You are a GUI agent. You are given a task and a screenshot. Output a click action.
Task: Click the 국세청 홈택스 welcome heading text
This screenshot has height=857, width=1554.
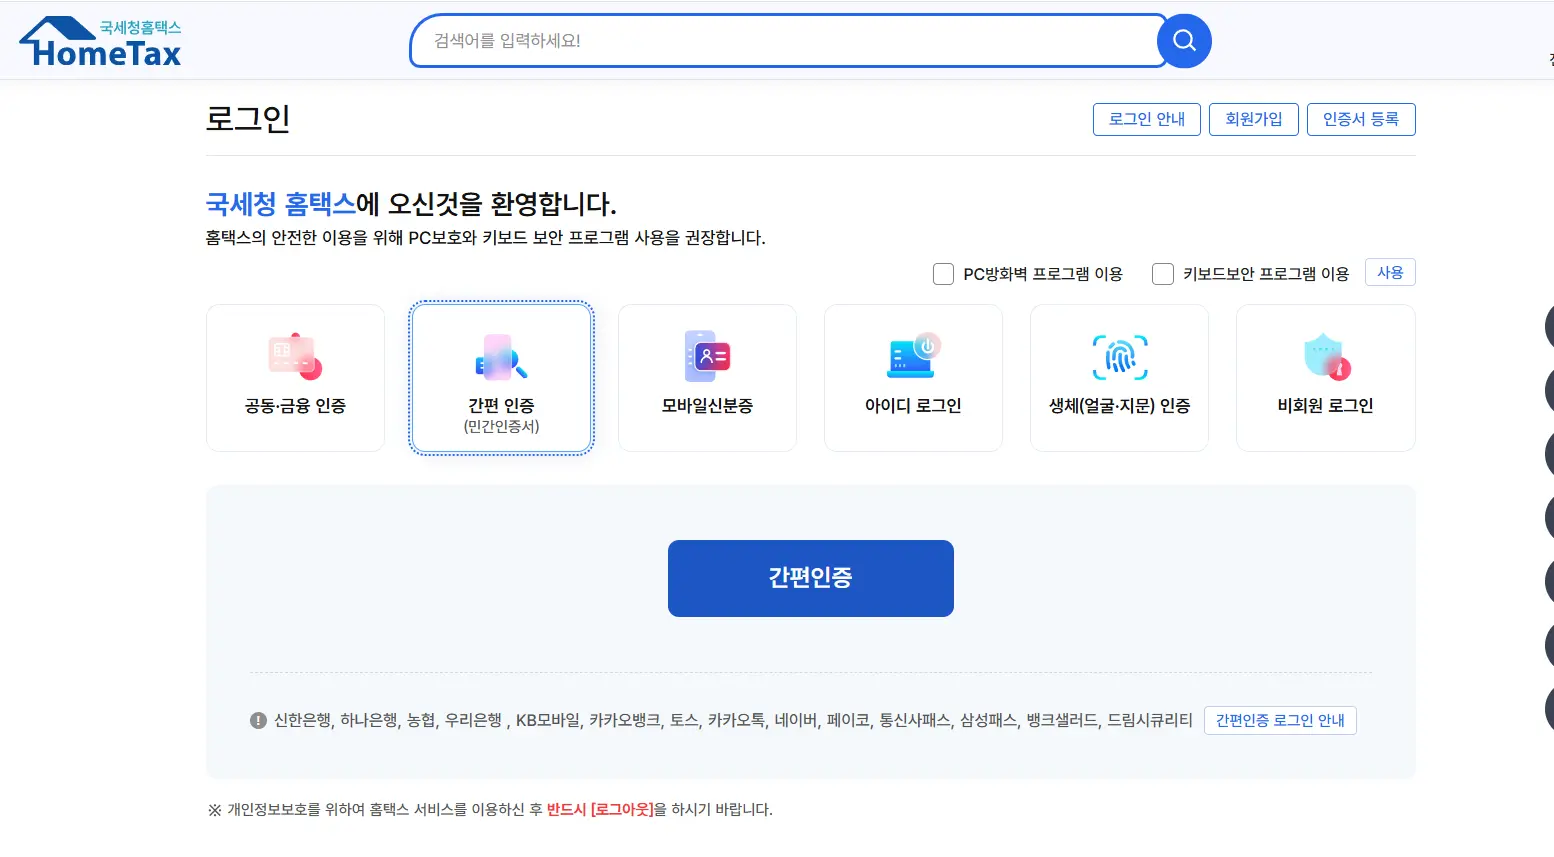[281, 204]
